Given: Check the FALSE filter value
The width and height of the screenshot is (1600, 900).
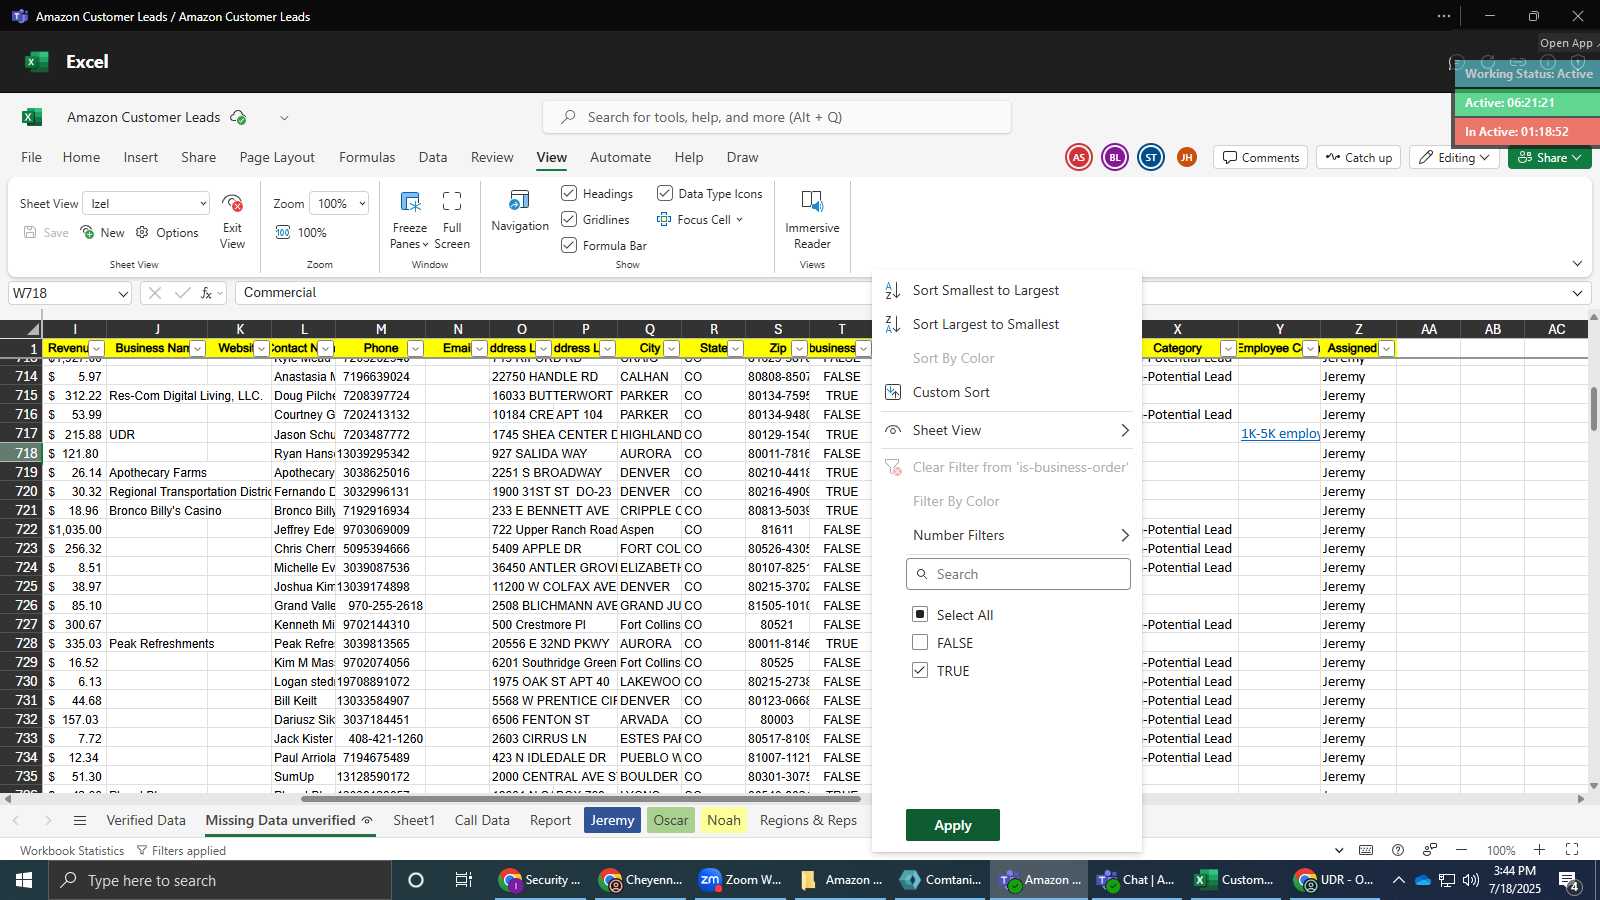Looking at the screenshot, I should pos(920,642).
